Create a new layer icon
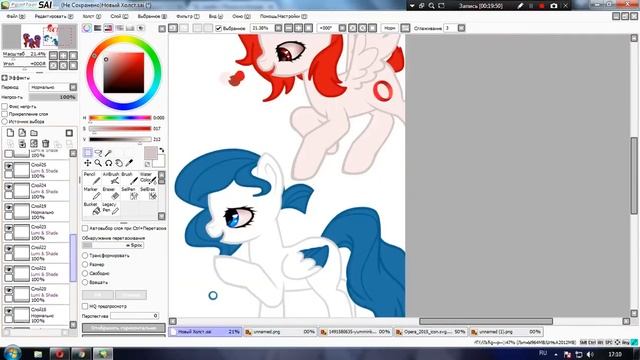 tap(10, 133)
